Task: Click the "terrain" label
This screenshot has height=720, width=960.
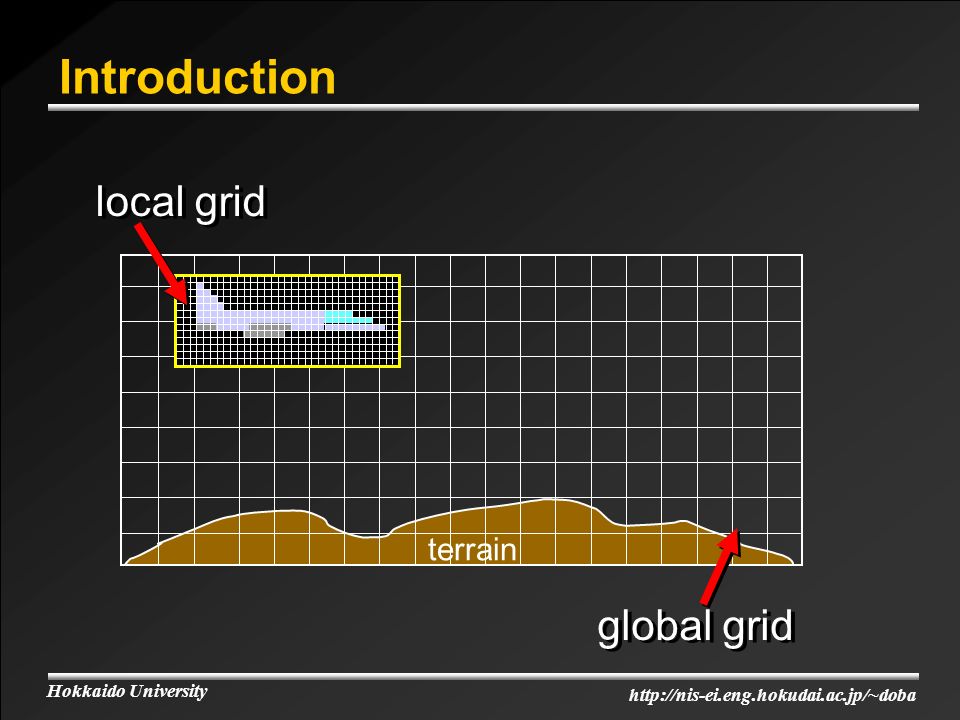Action: [x=471, y=549]
